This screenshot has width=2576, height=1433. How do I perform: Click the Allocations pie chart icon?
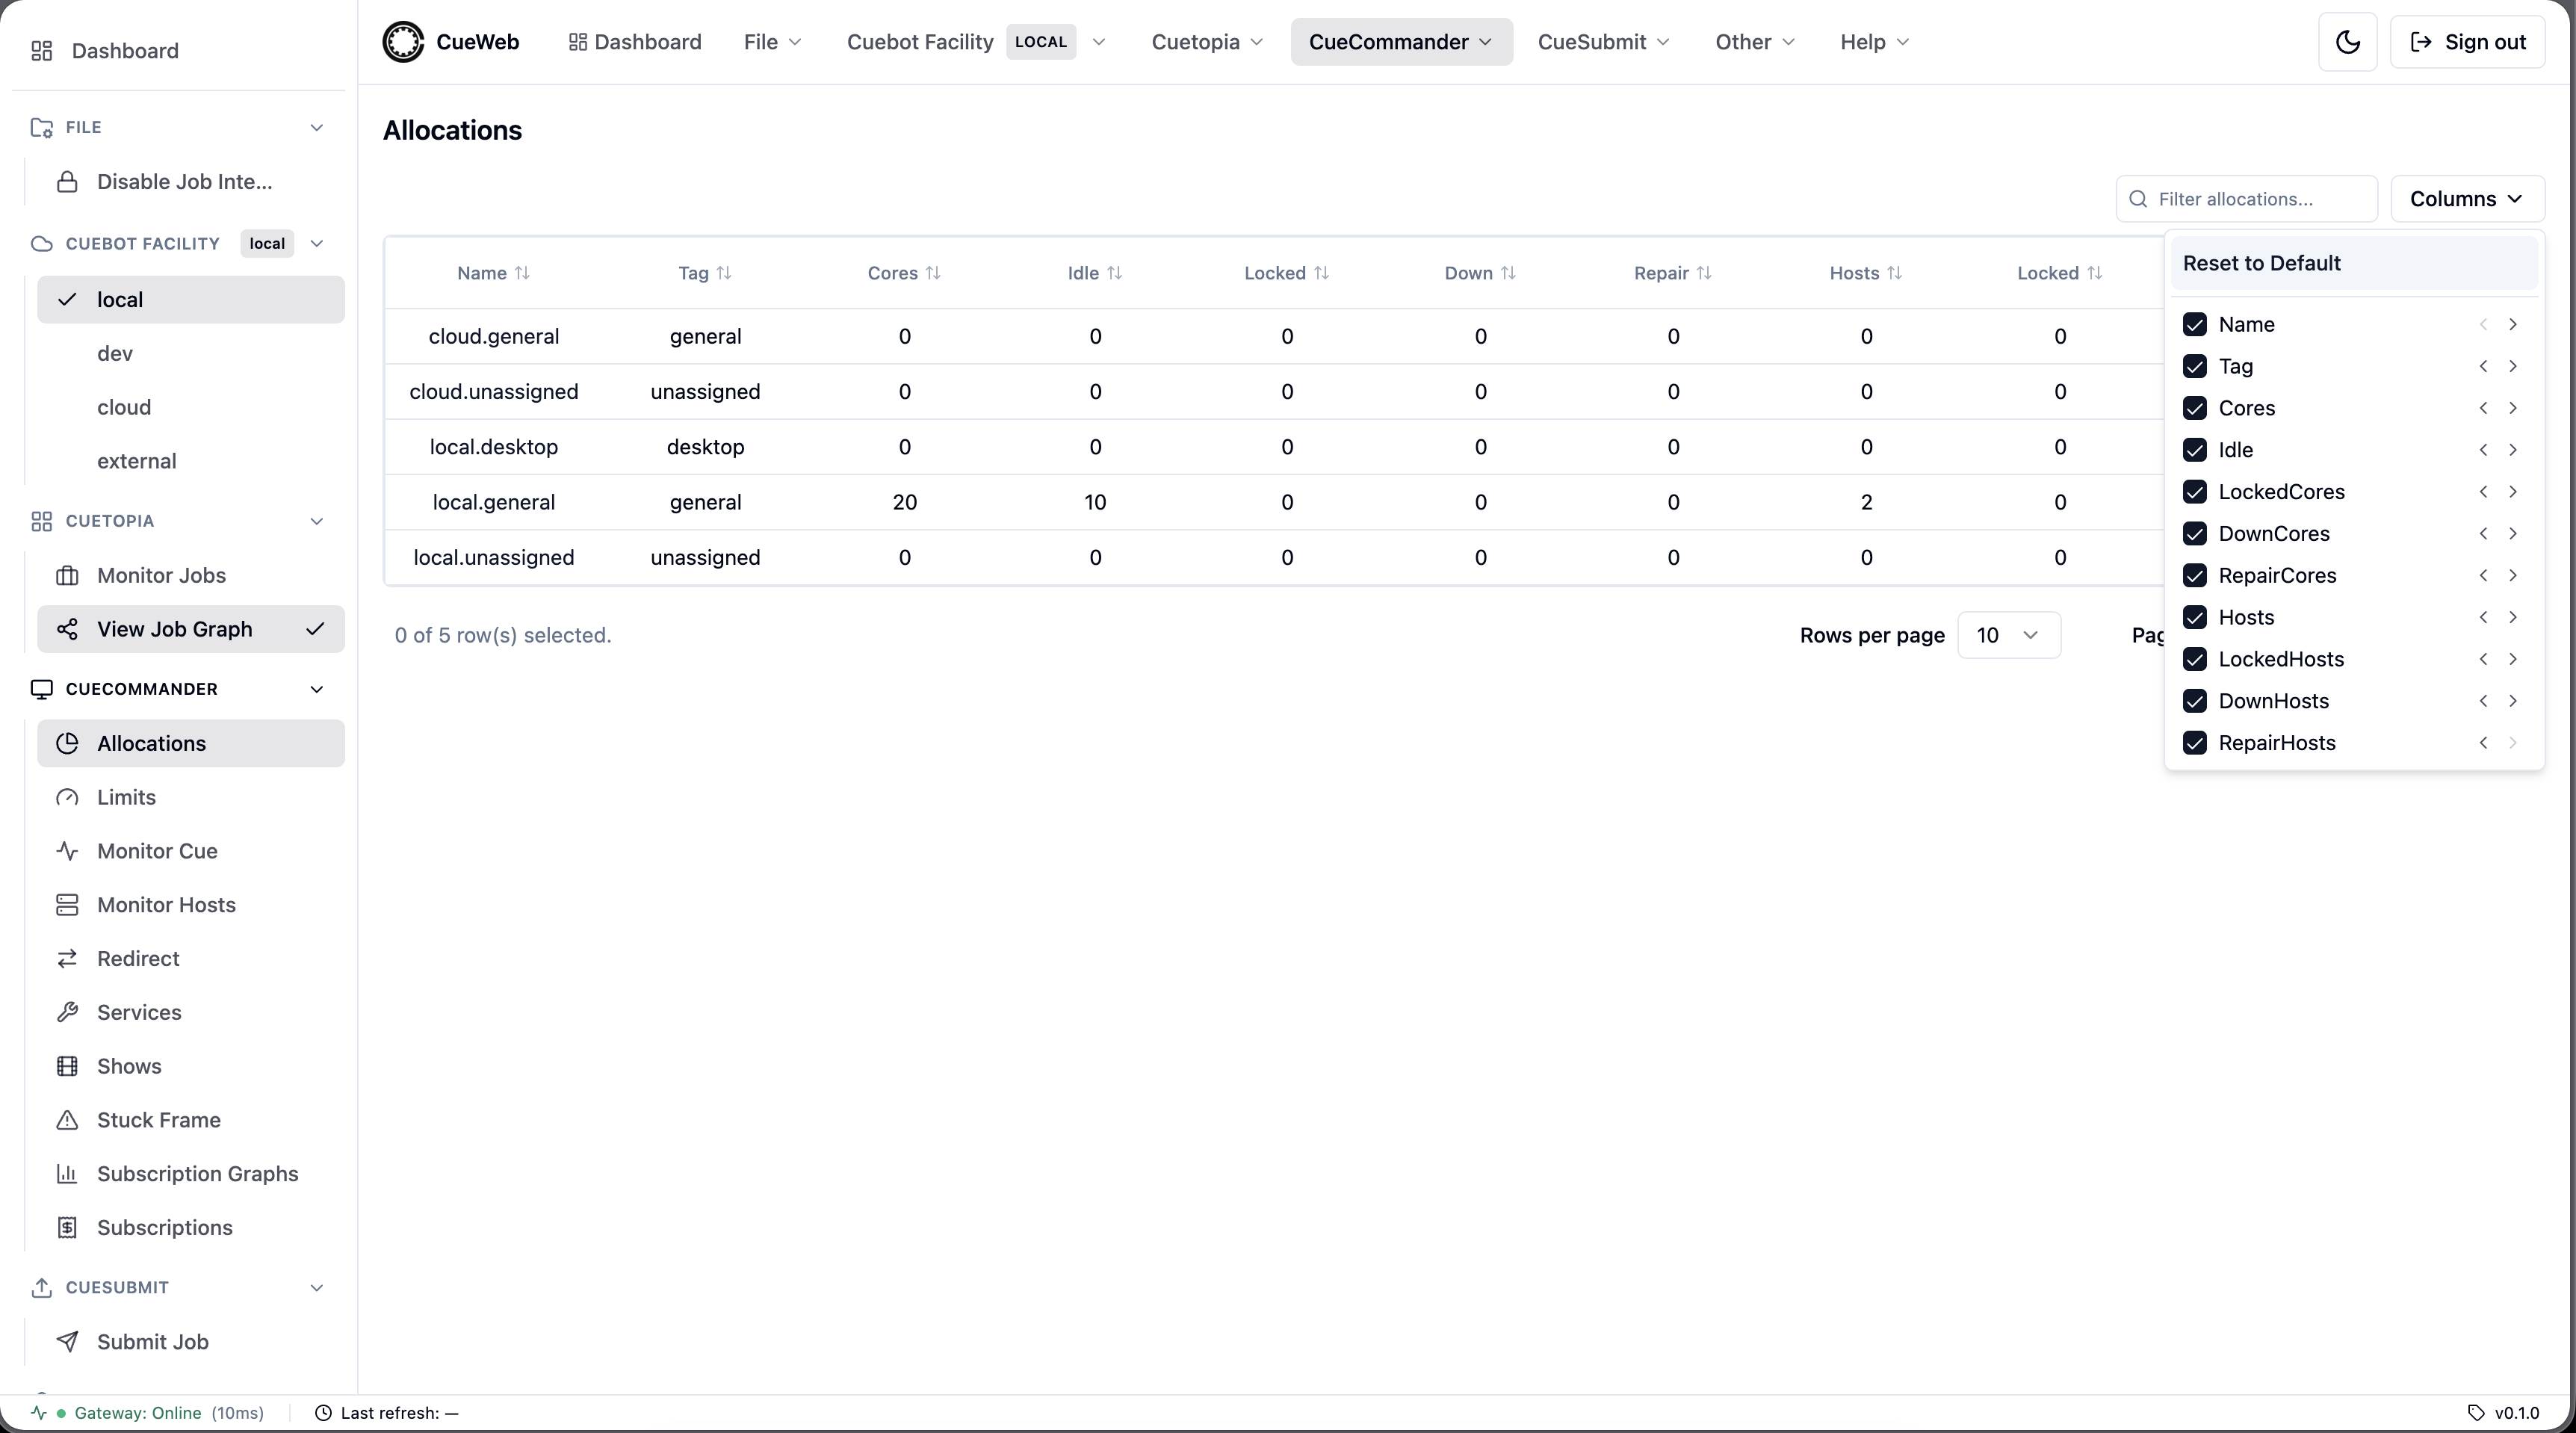(67, 744)
